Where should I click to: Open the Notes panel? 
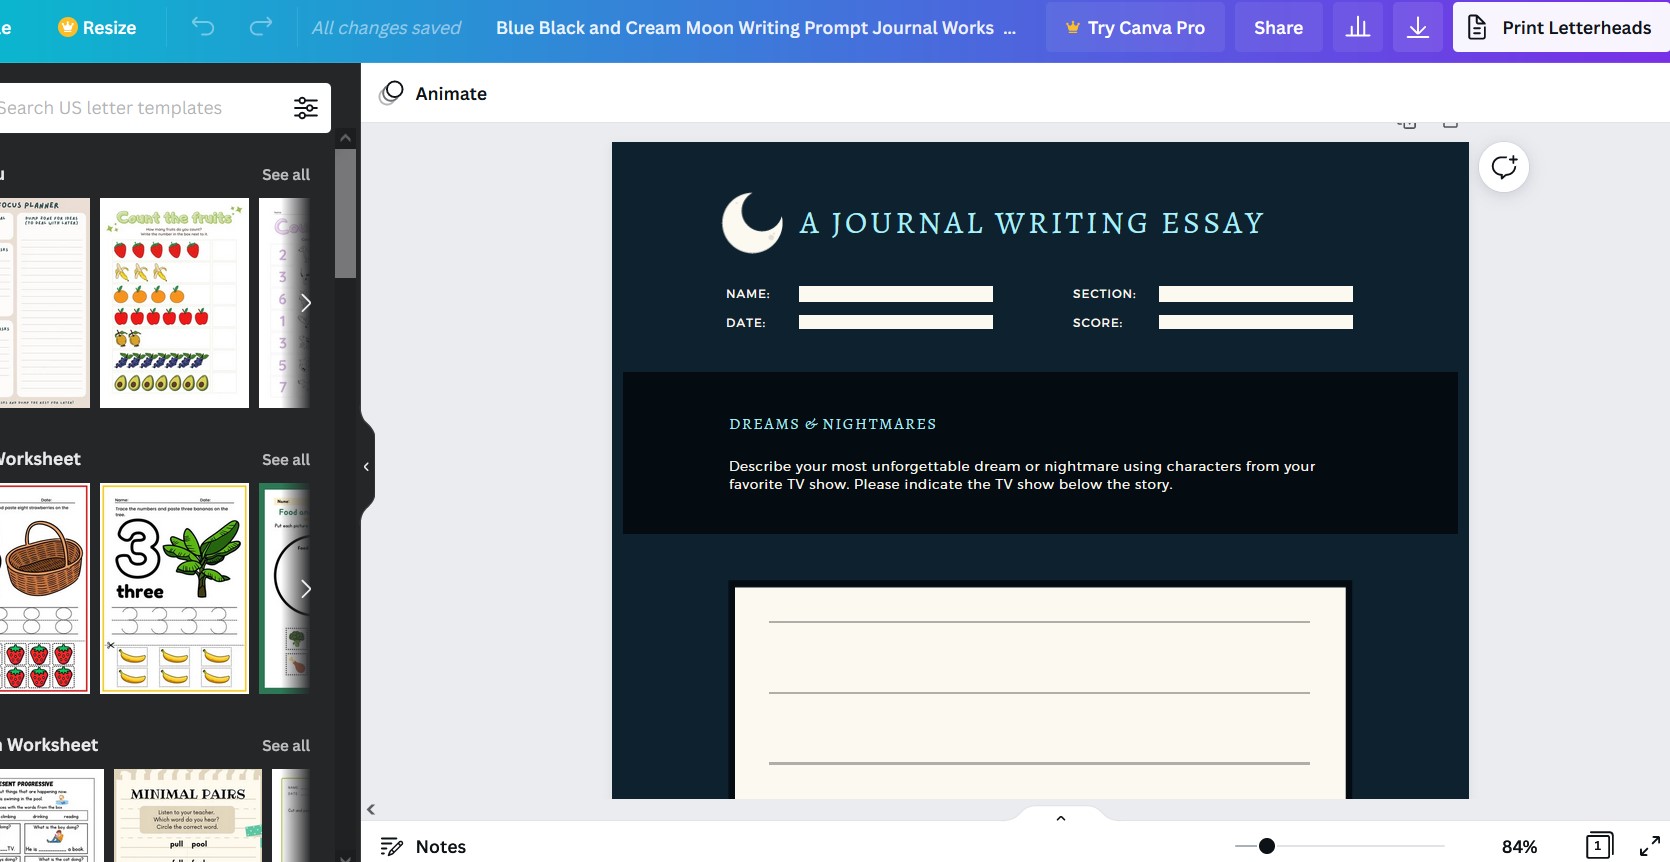424,846
